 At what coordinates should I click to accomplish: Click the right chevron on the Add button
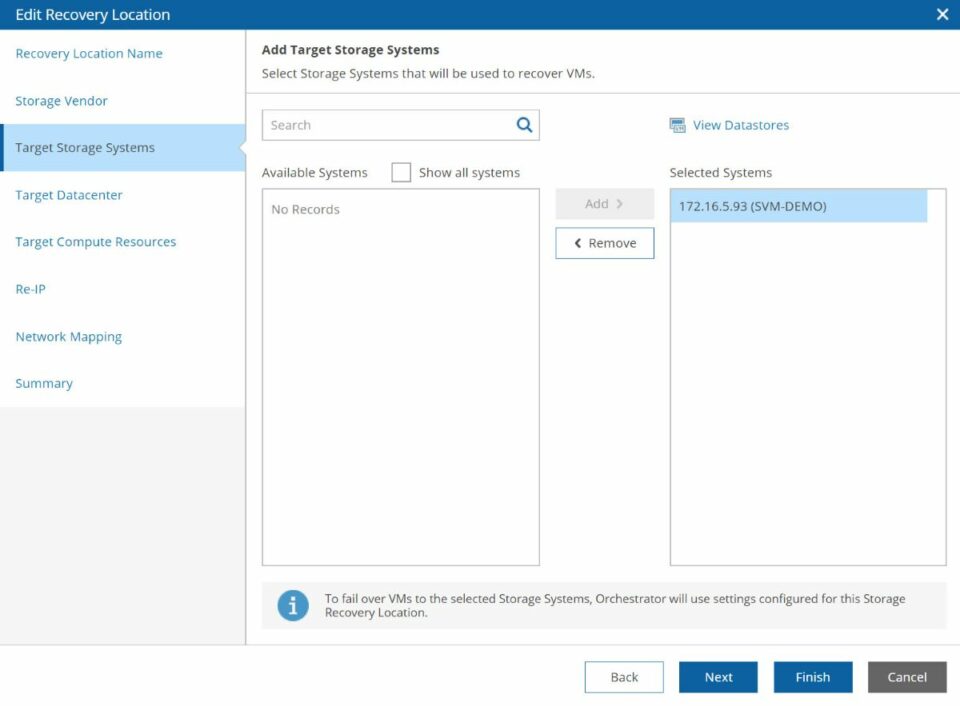(618, 203)
